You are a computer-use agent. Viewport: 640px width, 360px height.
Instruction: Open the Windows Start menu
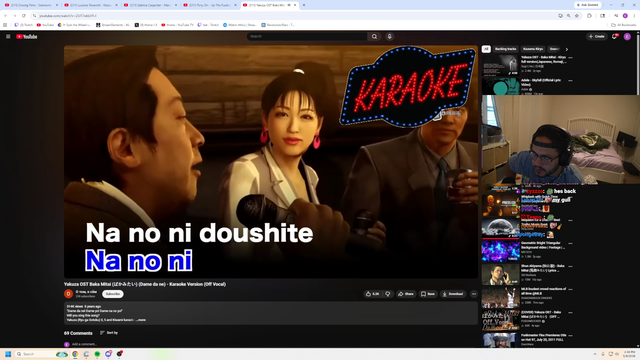pos(8,354)
